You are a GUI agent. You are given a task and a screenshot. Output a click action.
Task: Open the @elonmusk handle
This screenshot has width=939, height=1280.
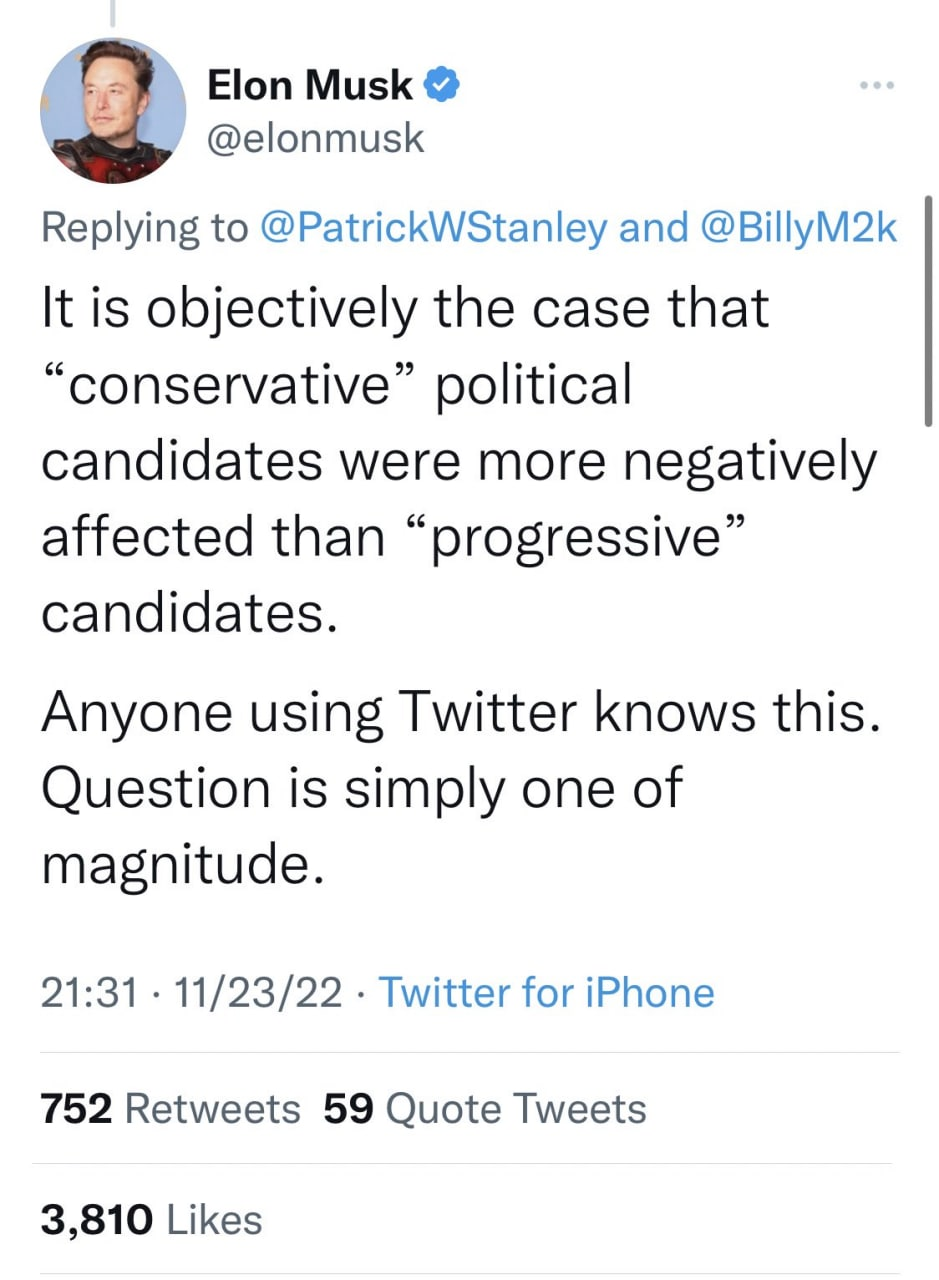315,138
